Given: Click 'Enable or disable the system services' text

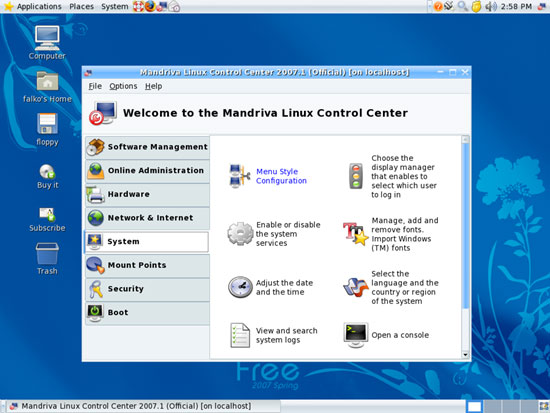Looking at the screenshot, I should [288, 234].
